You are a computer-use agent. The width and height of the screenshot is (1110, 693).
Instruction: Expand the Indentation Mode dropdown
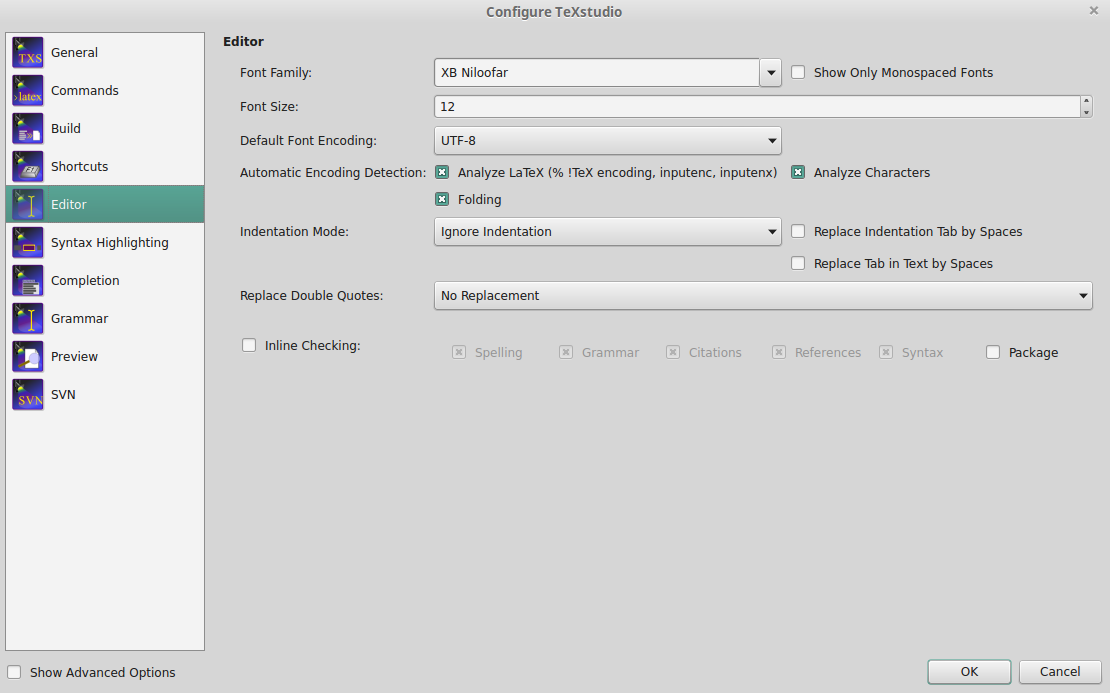point(607,231)
